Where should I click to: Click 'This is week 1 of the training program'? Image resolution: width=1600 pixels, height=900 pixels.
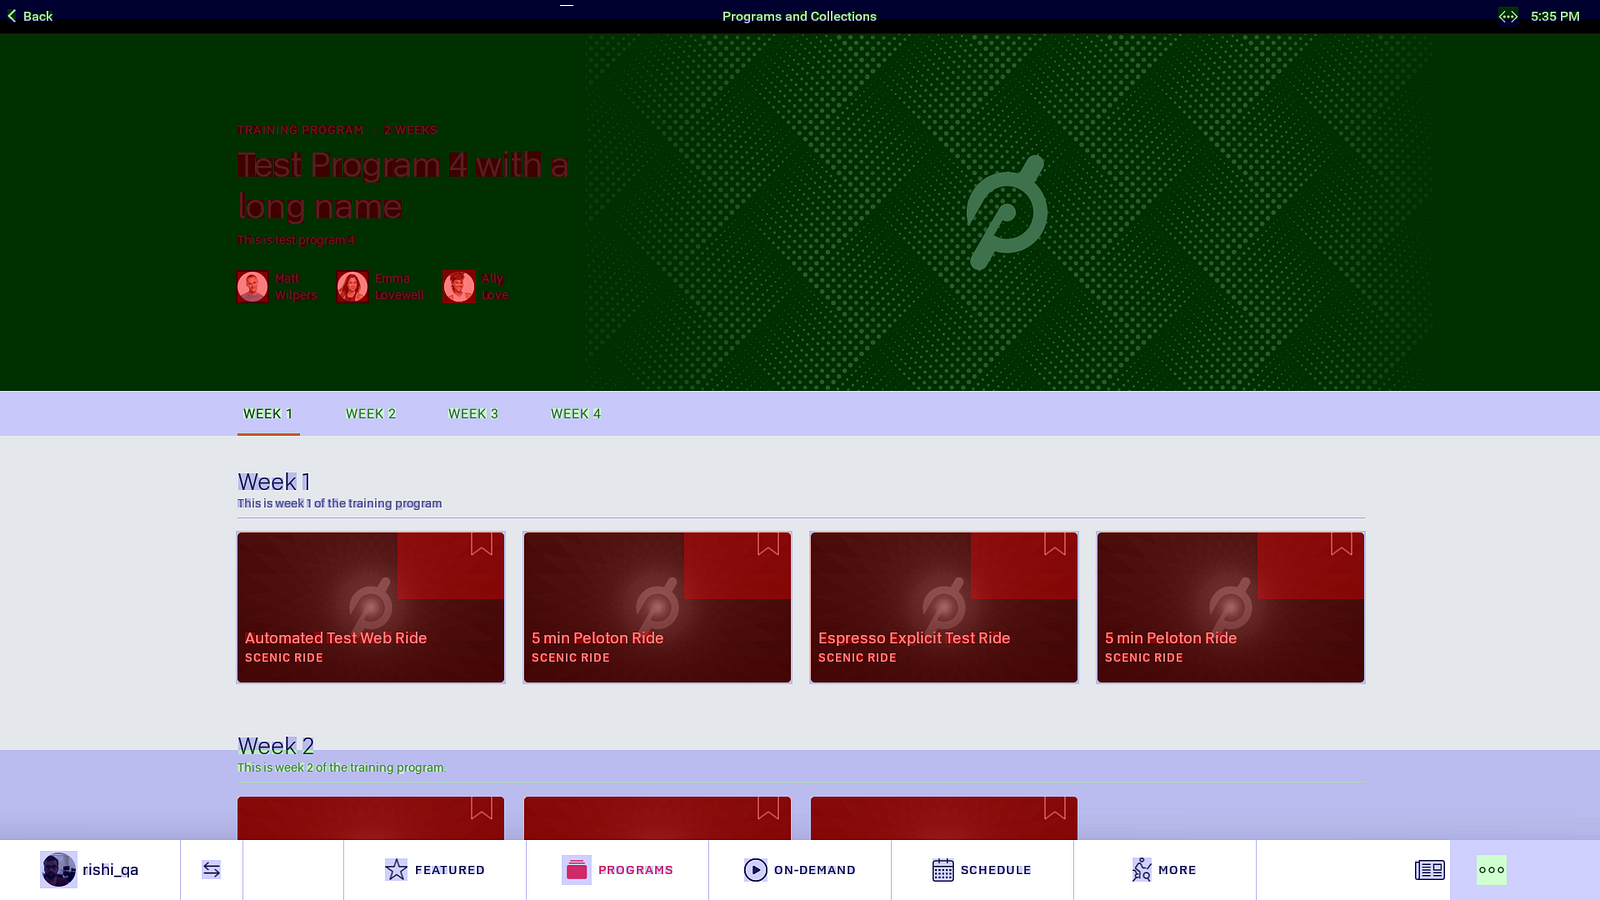coord(339,503)
